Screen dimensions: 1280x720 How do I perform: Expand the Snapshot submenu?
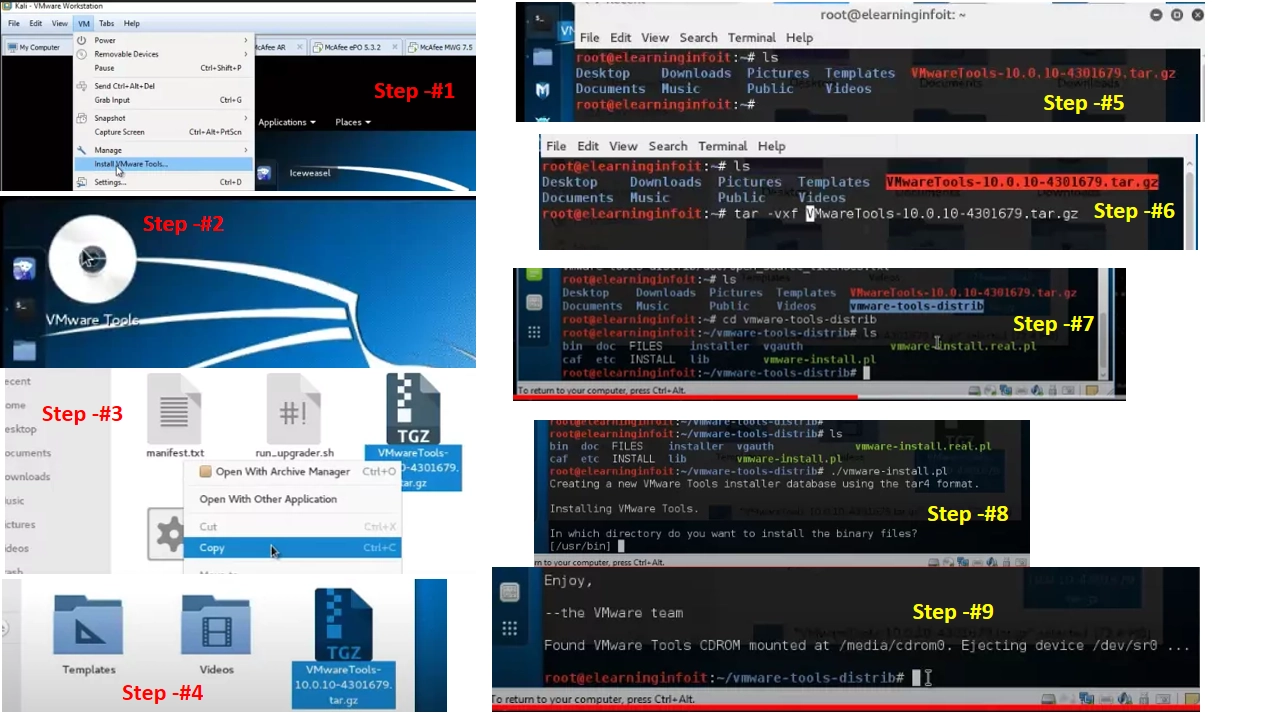coord(165,118)
